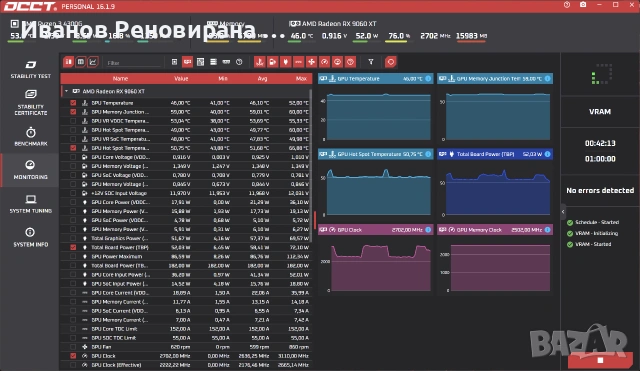Check the +12V SOC Input Voltage checkbox
The width and height of the screenshot is (640, 371).
tap(73, 193)
